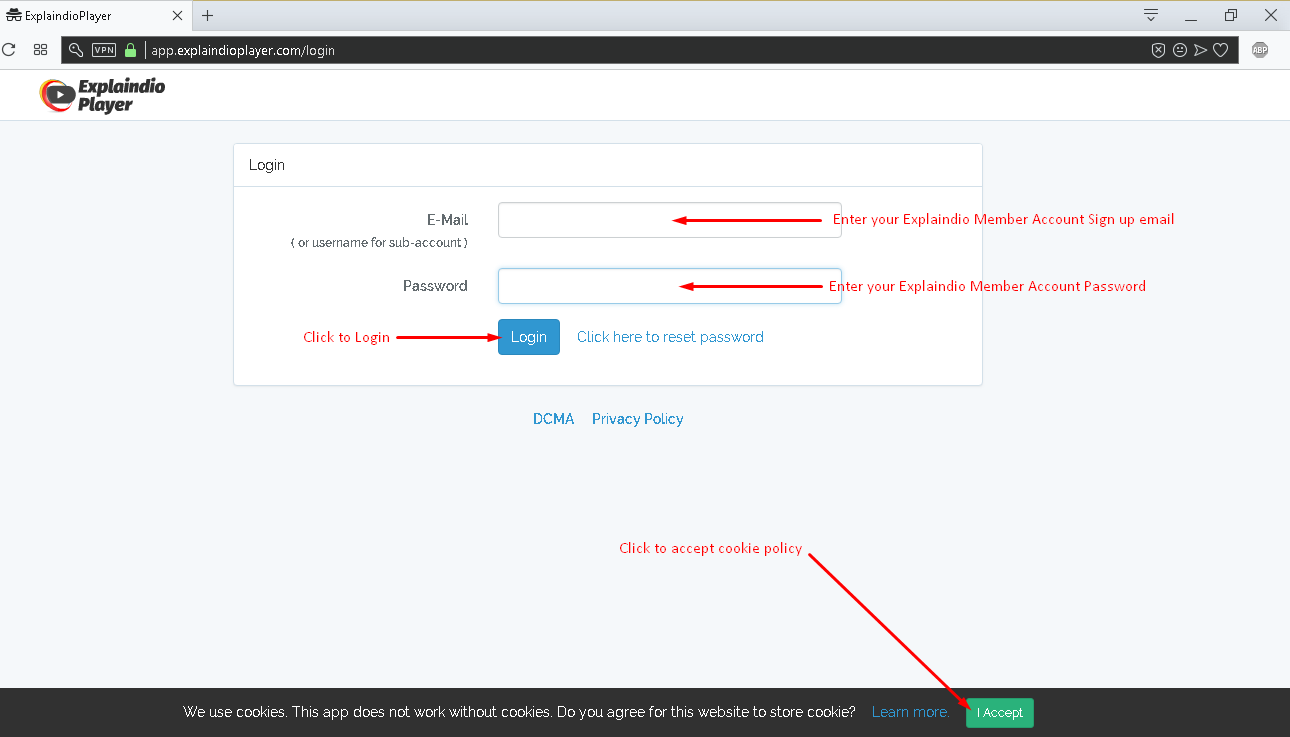Click the 'We use cookies' banner text
This screenshot has height=737, width=1290.
click(x=519, y=712)
